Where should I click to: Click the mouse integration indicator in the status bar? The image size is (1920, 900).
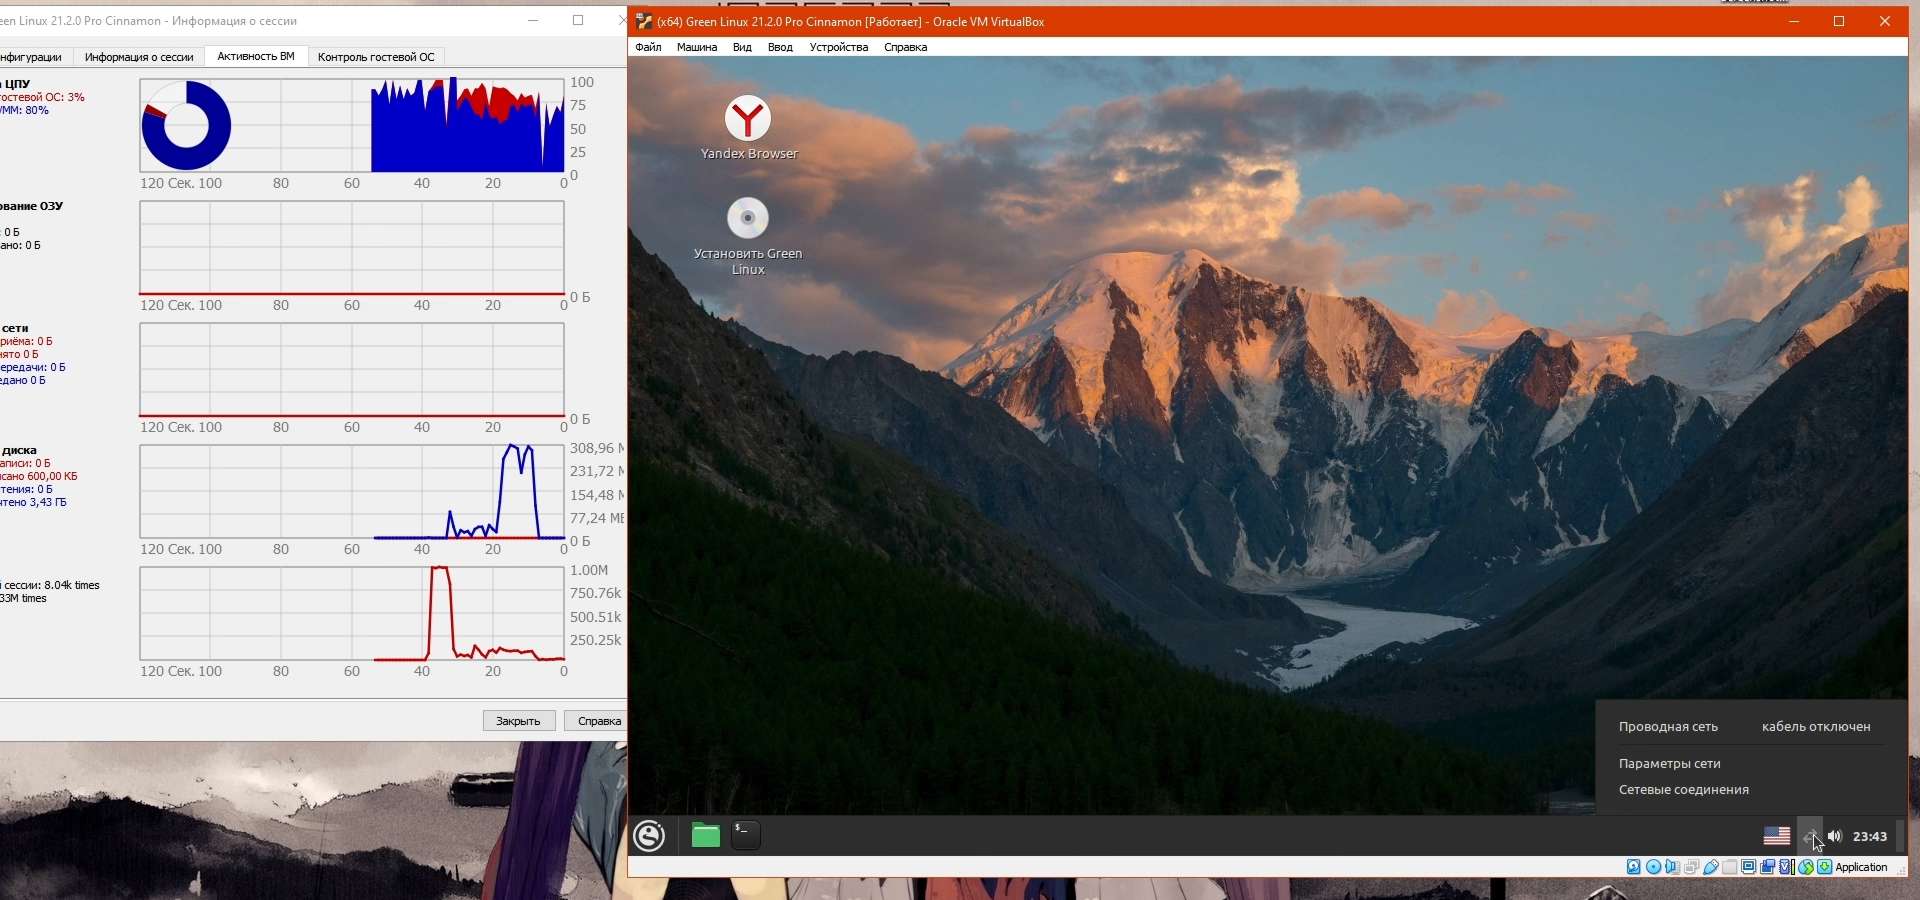pos(1806,867)
